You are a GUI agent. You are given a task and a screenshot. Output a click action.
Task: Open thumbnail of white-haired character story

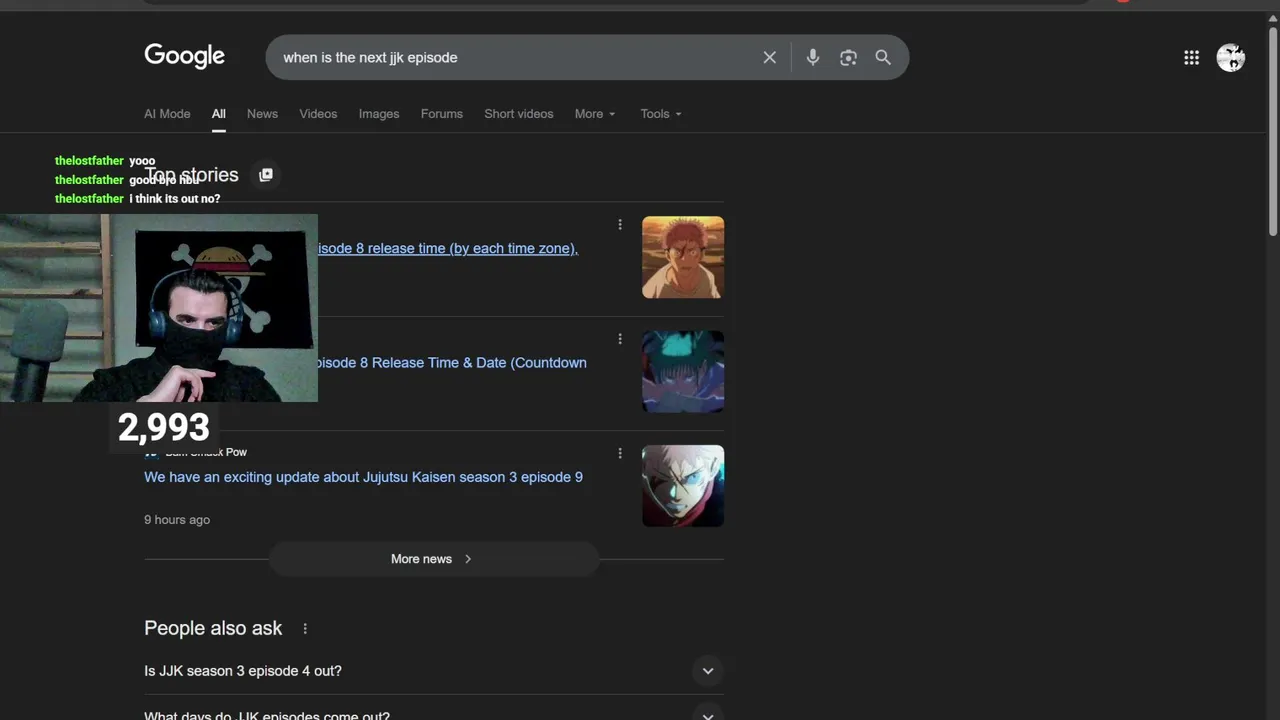pyautogui.click(x=683, y=485)
